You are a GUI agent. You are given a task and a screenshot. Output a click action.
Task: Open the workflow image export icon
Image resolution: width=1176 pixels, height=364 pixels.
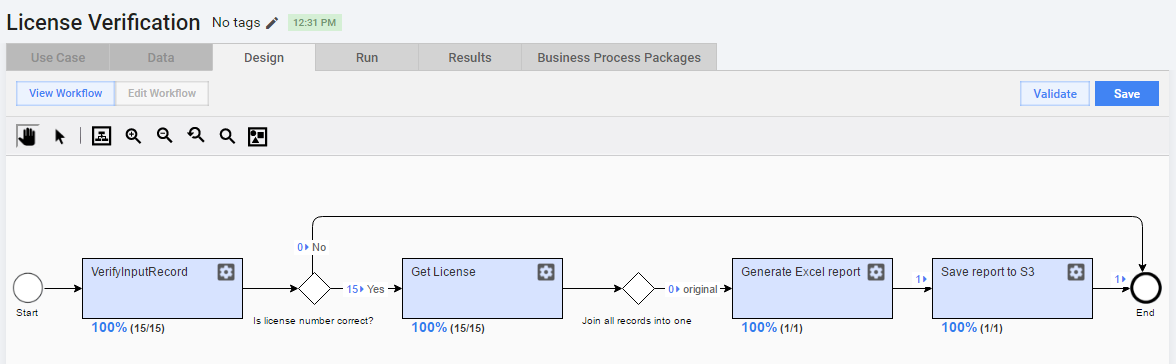pos(258,136)
